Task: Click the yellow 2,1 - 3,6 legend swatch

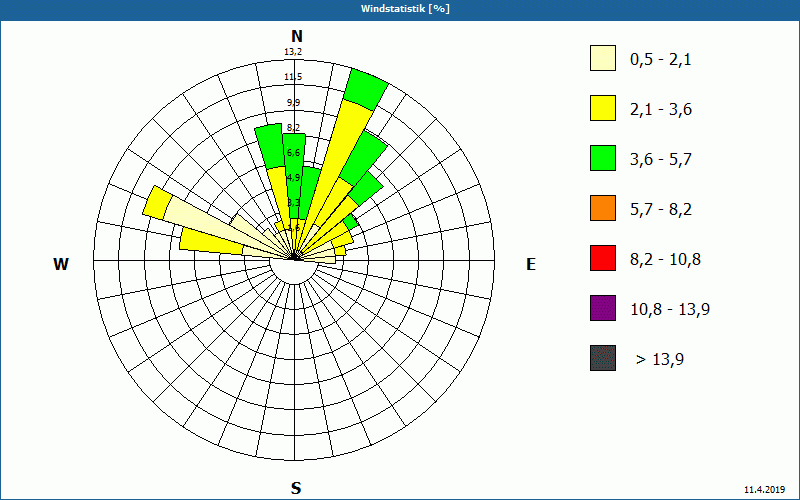Action: coord(603,108)
